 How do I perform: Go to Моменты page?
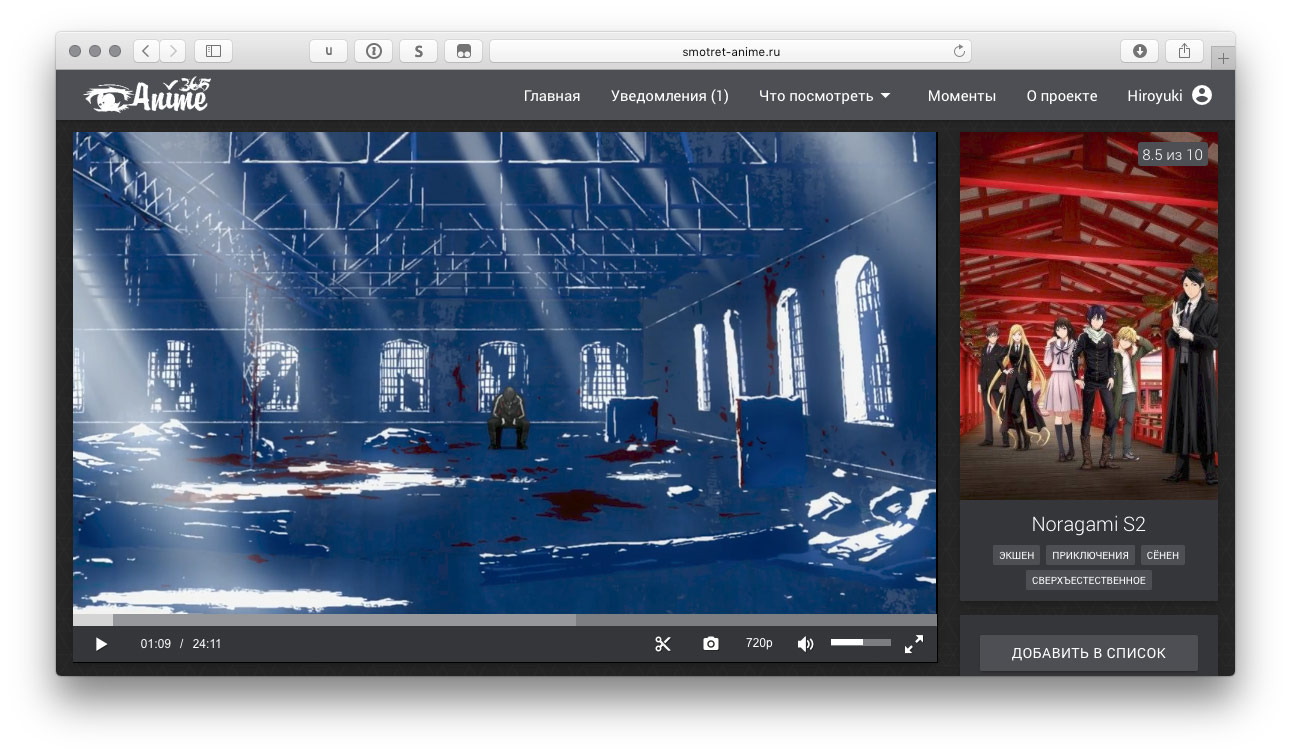coord(961,96)
